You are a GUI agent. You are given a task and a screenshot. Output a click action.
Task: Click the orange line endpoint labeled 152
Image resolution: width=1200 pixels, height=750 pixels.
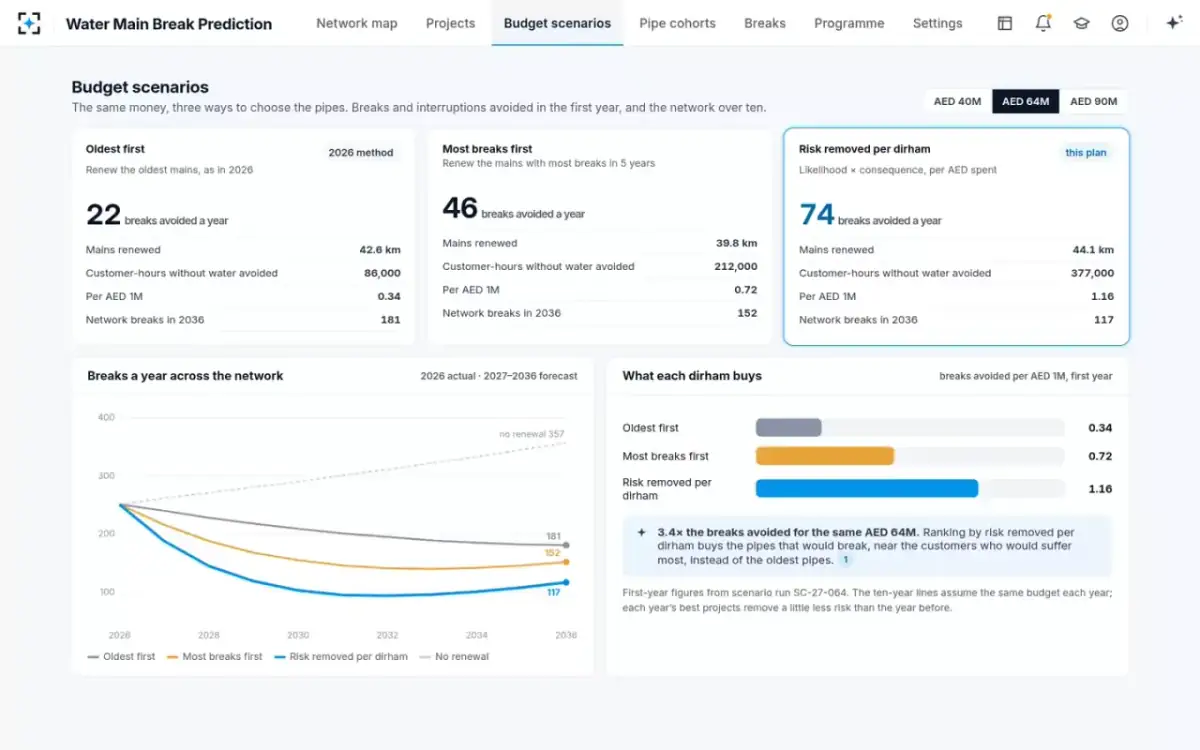[566, 562]
